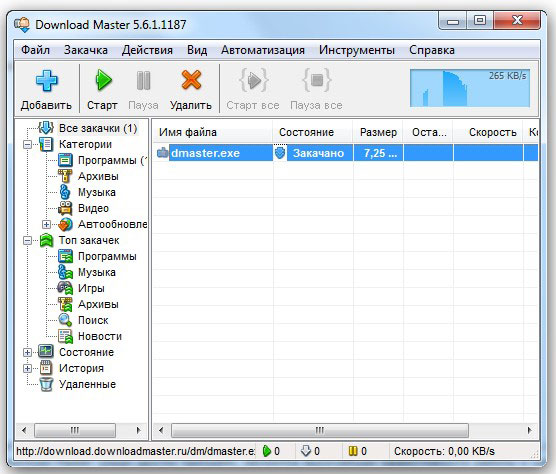Click the Старт все toolbar icon
This screenshot has width=556, height=474.
pyautogui.click(x=253, y=80)
